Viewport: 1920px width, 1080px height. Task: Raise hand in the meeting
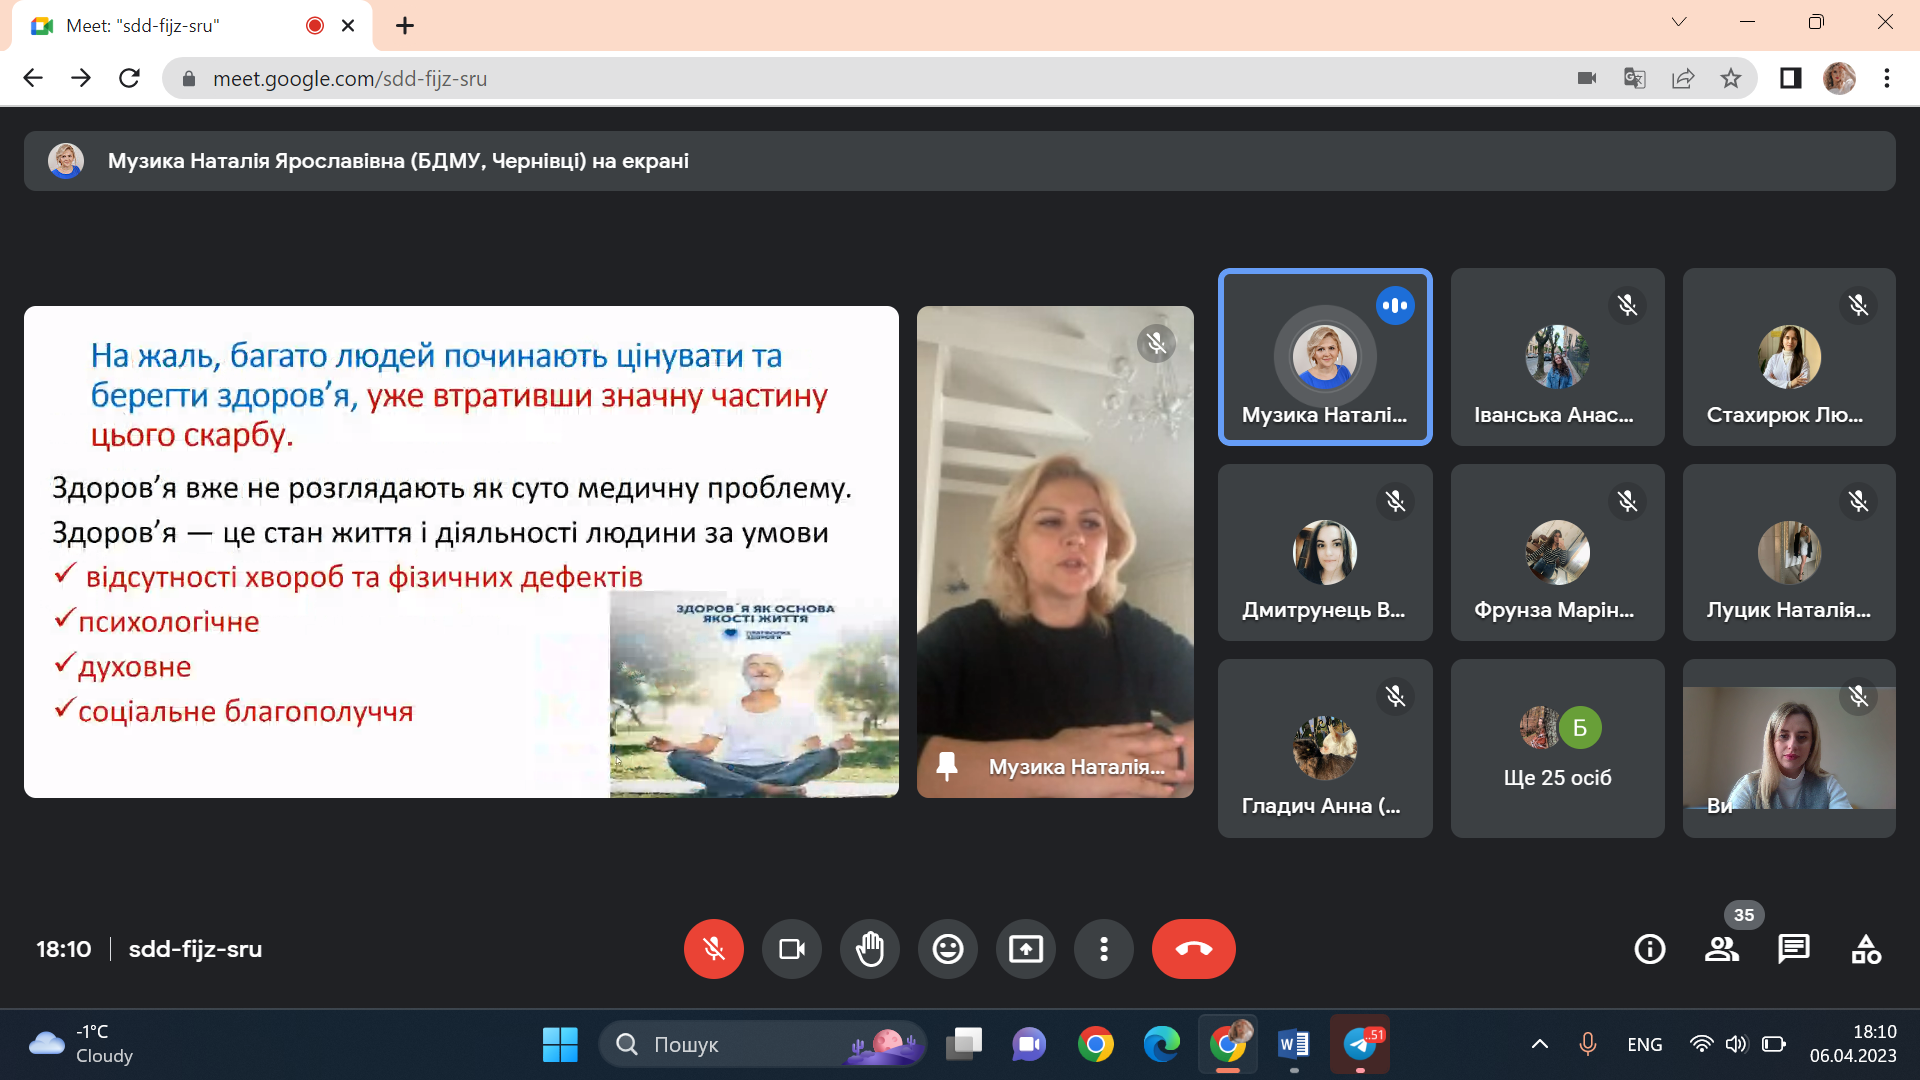click(869, 948)
